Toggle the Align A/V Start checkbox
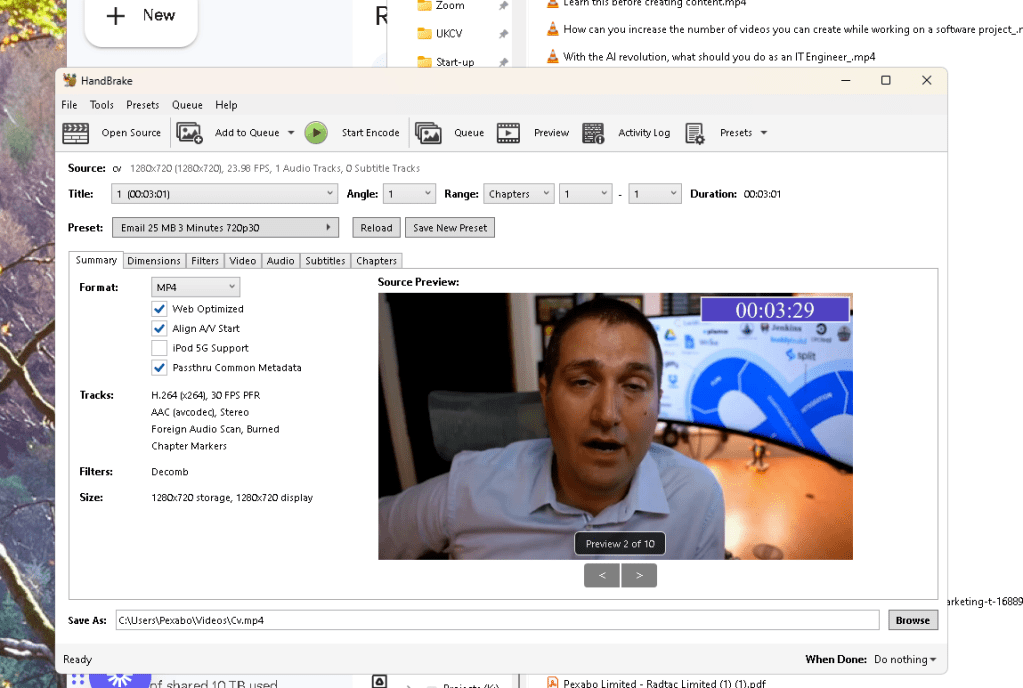This screenshot has width=1023, height=688. [x=159, y=329]
